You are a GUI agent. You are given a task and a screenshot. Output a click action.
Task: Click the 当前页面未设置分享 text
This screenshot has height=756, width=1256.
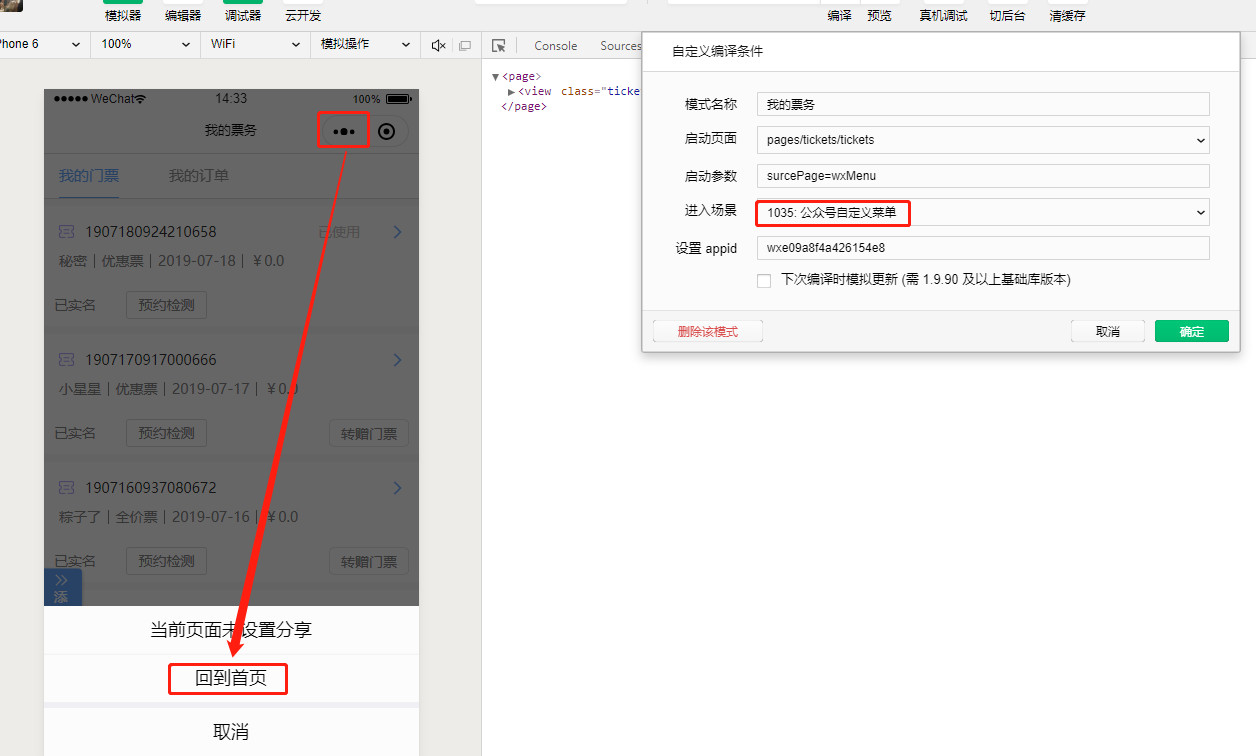pyautogui.click(x=231, y=630)
